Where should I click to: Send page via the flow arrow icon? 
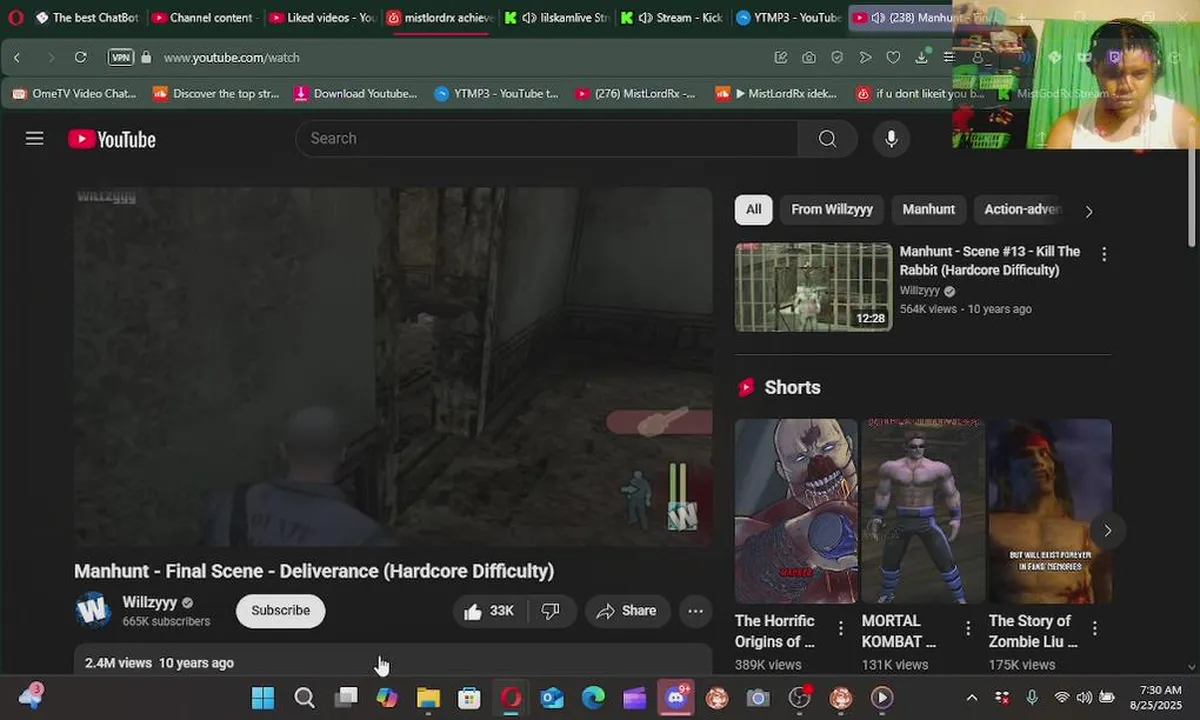point(865,58)
